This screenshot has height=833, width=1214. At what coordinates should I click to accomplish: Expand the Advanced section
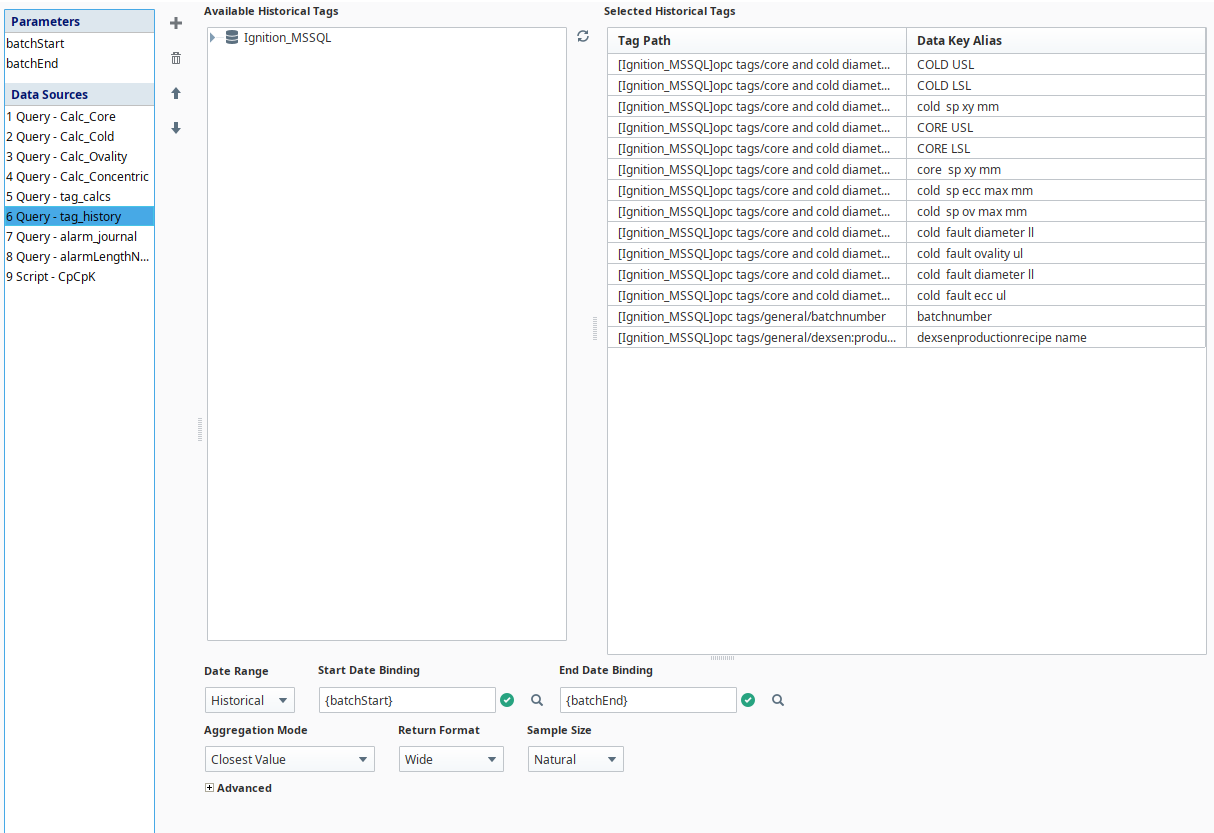[x=209, y=788]
